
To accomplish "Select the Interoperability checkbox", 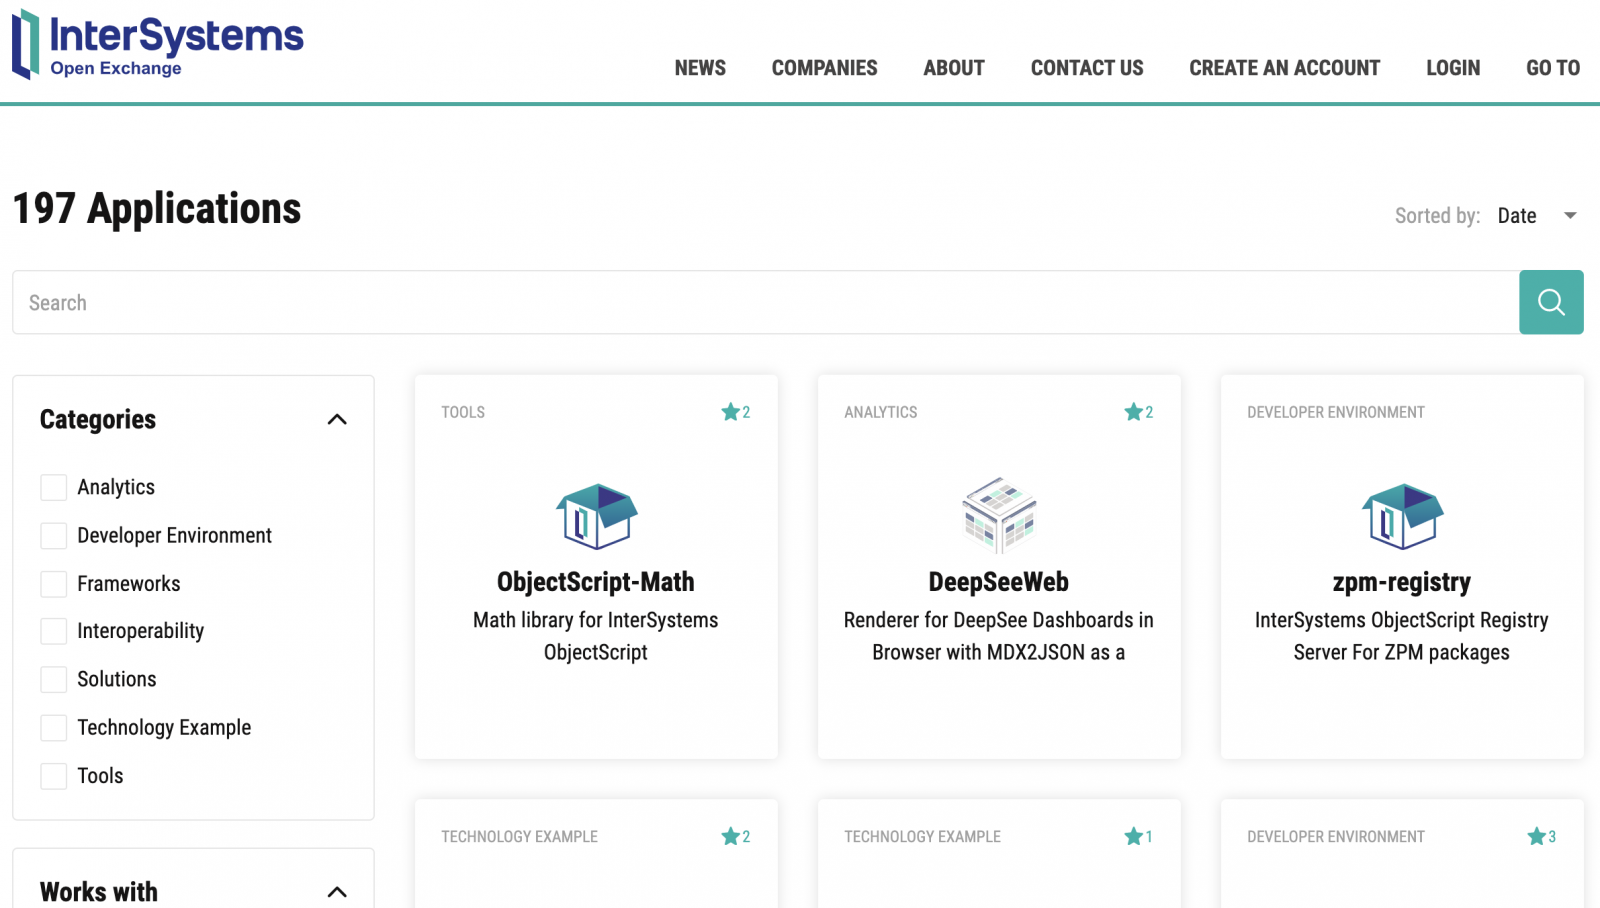I will [53, 631].
